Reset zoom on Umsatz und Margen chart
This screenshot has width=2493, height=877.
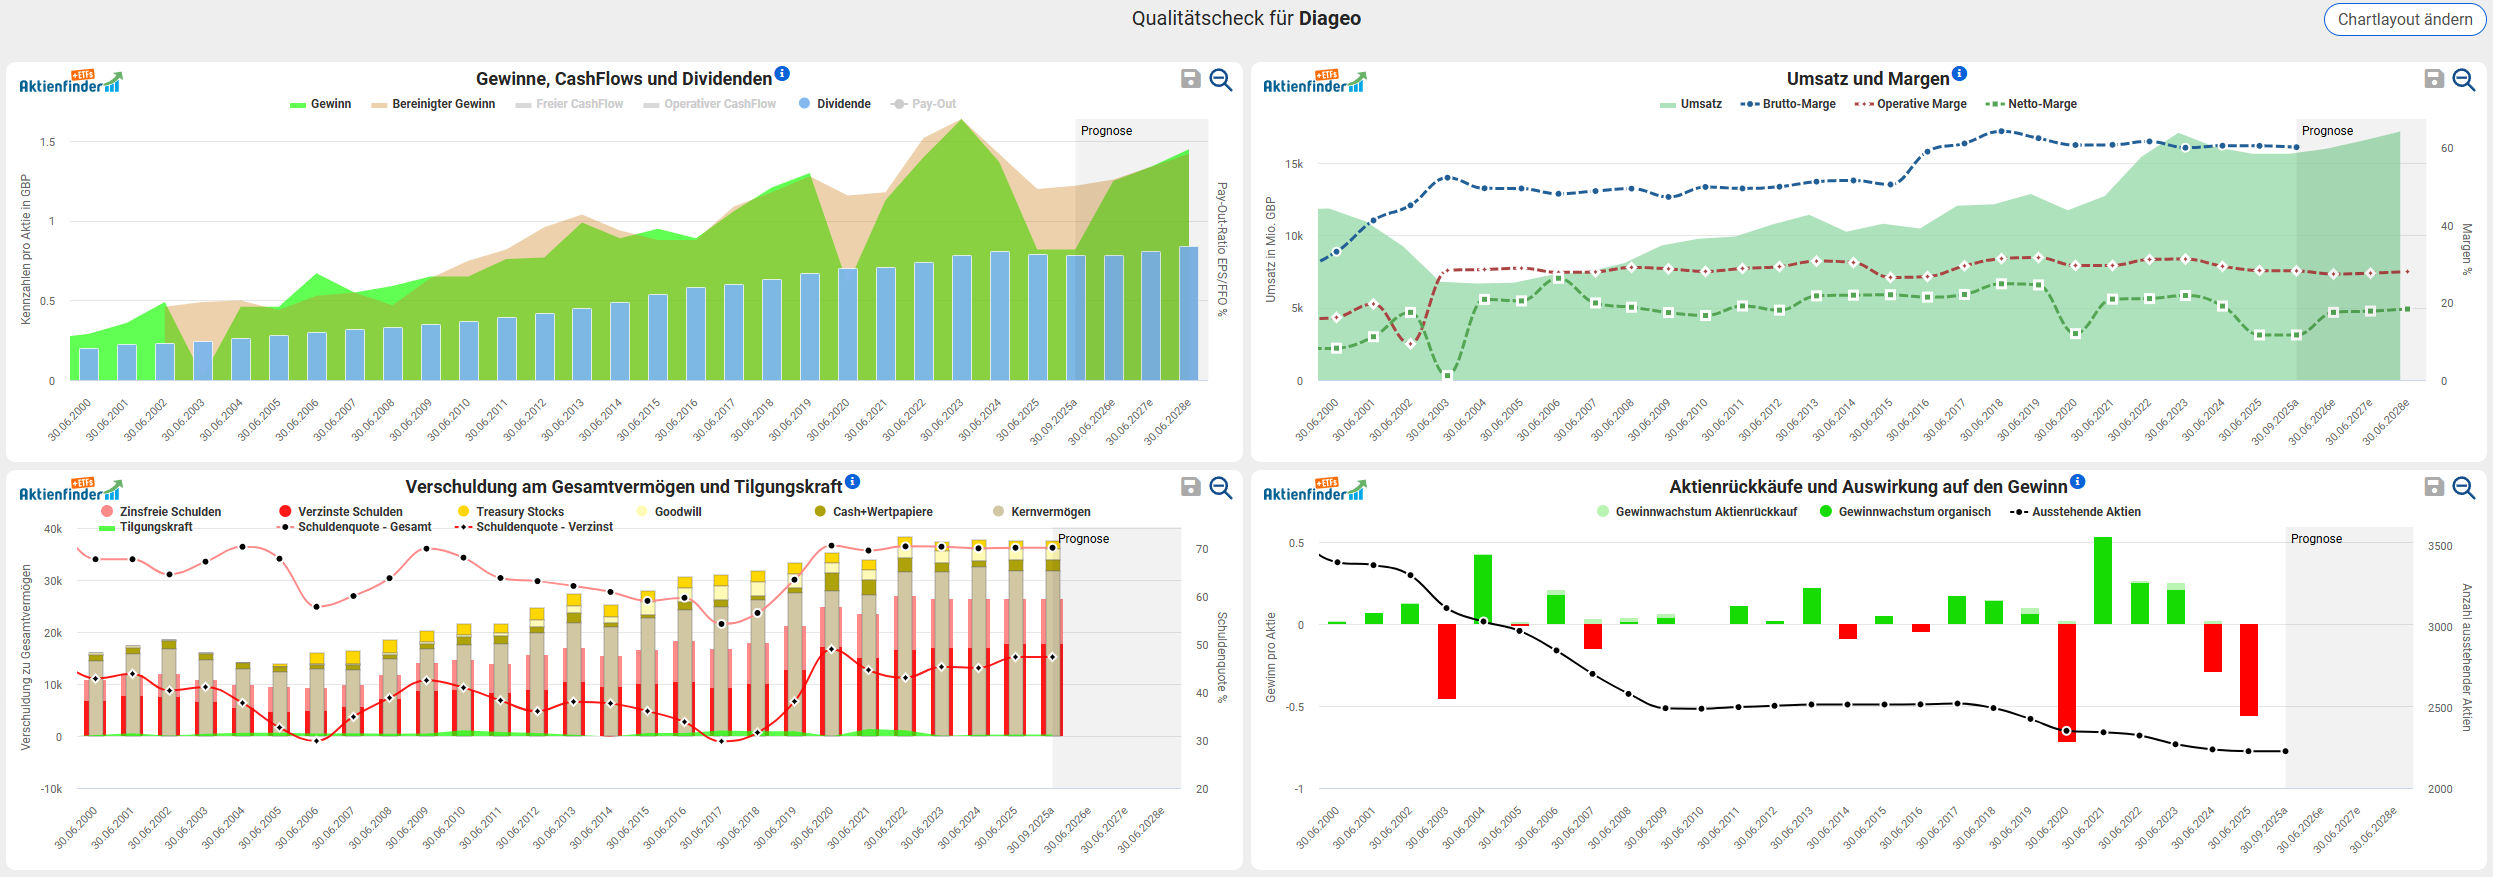2464,79
